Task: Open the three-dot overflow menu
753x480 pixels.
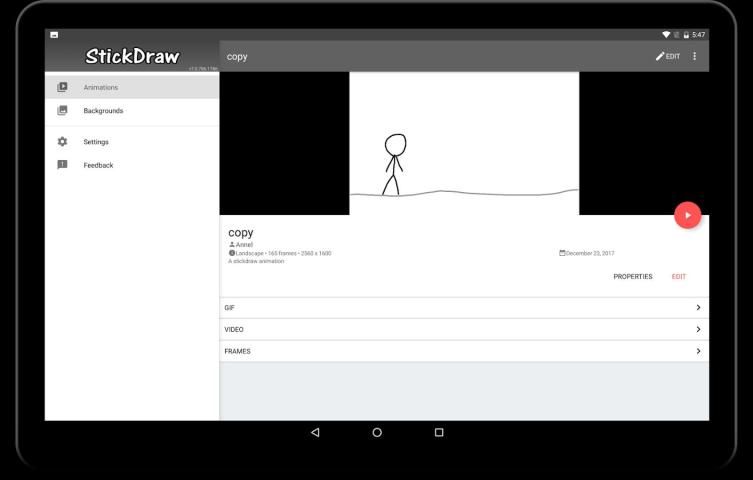Action: pyautogui.click(x=695, y=56)
